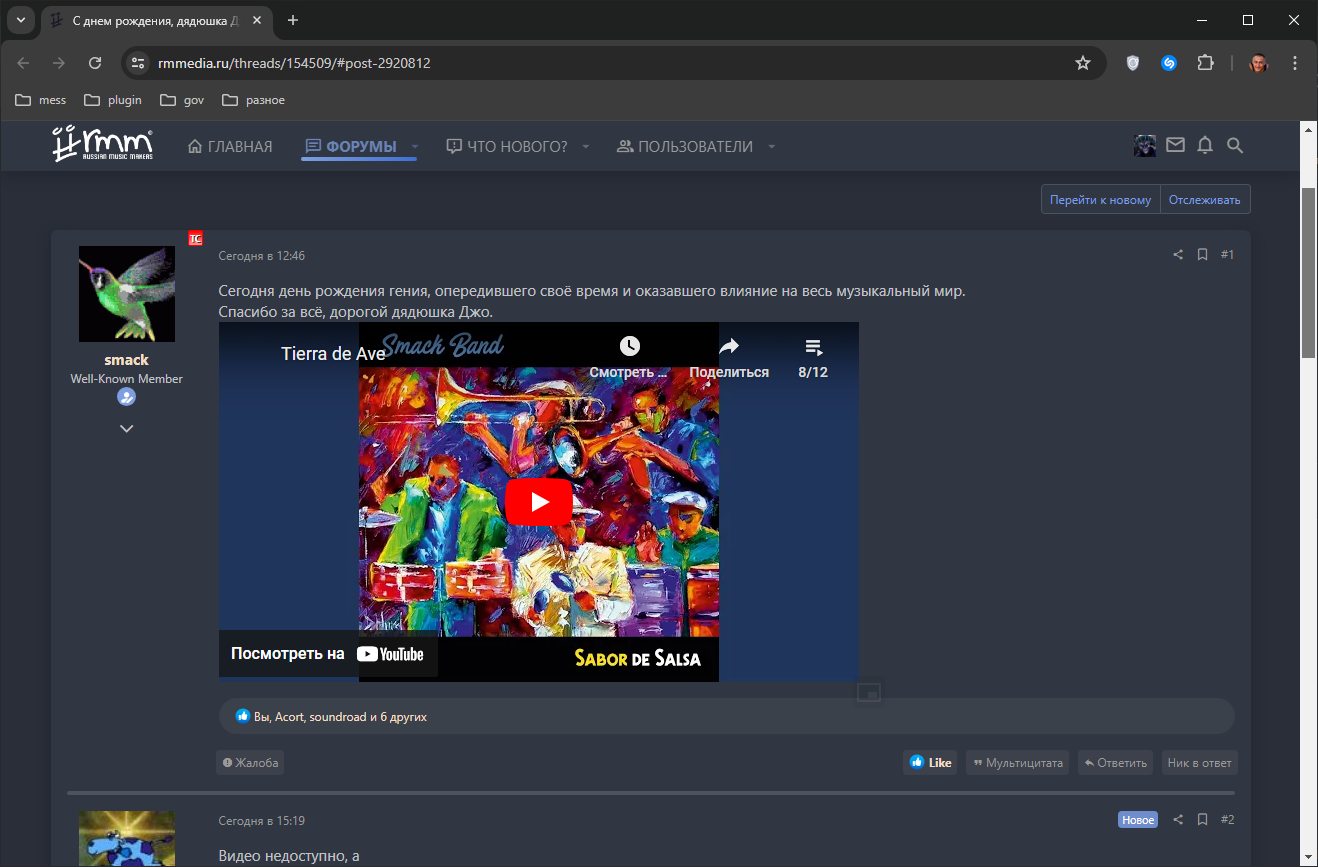
Task: Expand smack's user info chevron
Action: click(x=127, y=429)
